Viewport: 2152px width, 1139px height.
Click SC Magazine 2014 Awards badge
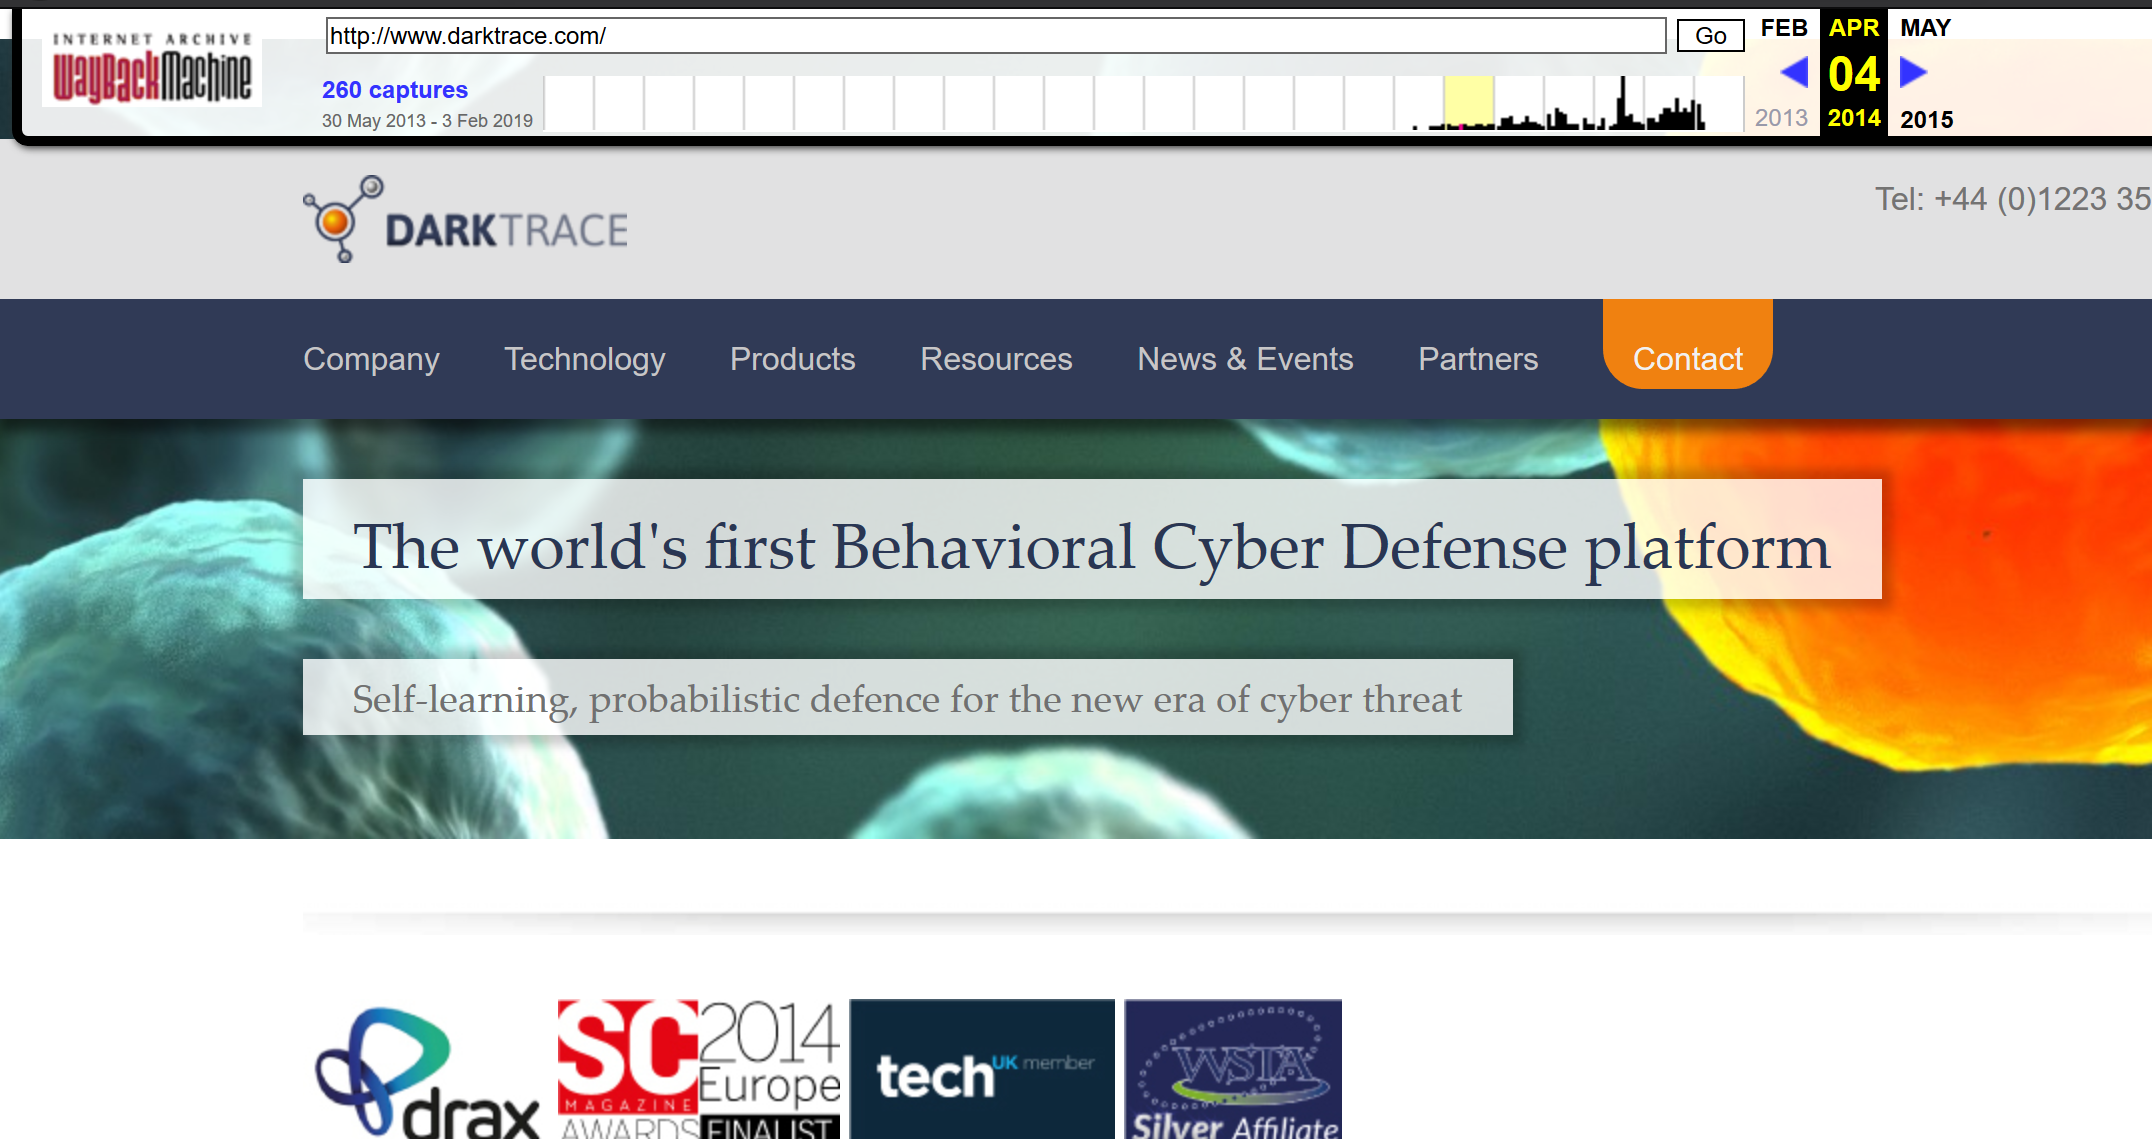click(x=698, y=1069)
